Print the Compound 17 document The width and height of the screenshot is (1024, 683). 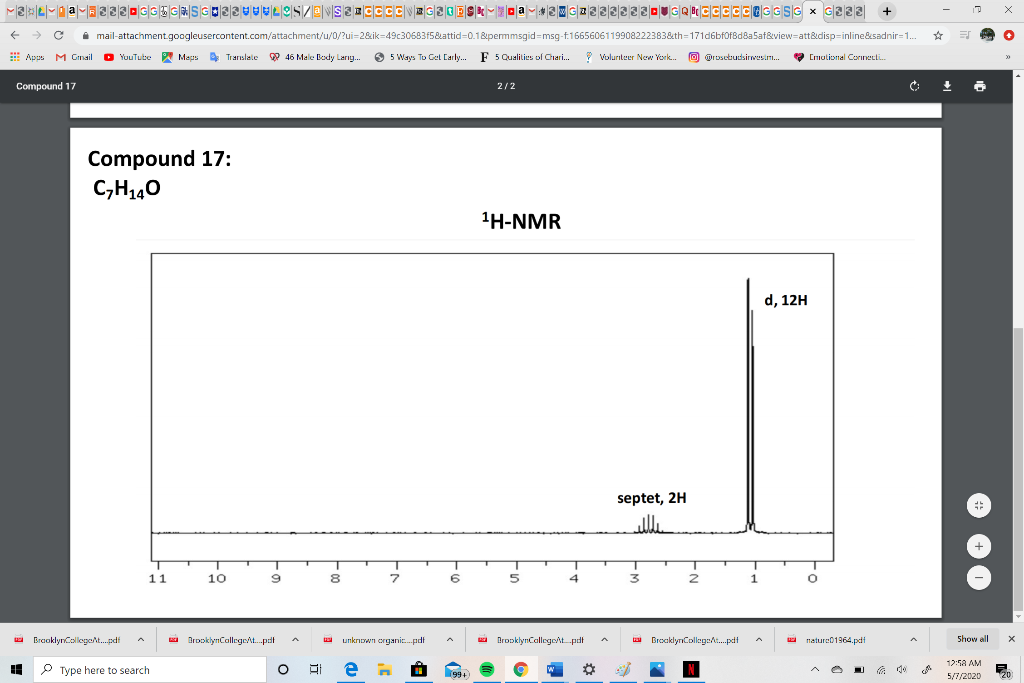click(x=978, y=86)
